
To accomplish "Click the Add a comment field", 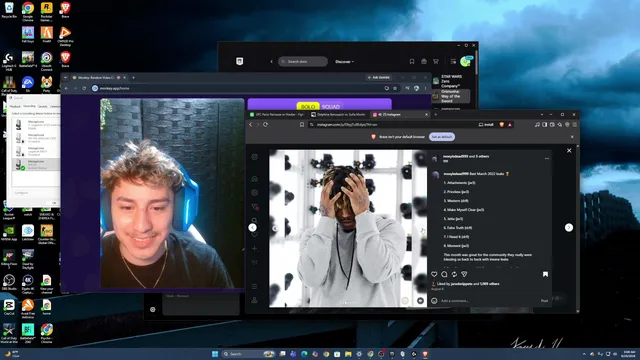I will (489, 301).
